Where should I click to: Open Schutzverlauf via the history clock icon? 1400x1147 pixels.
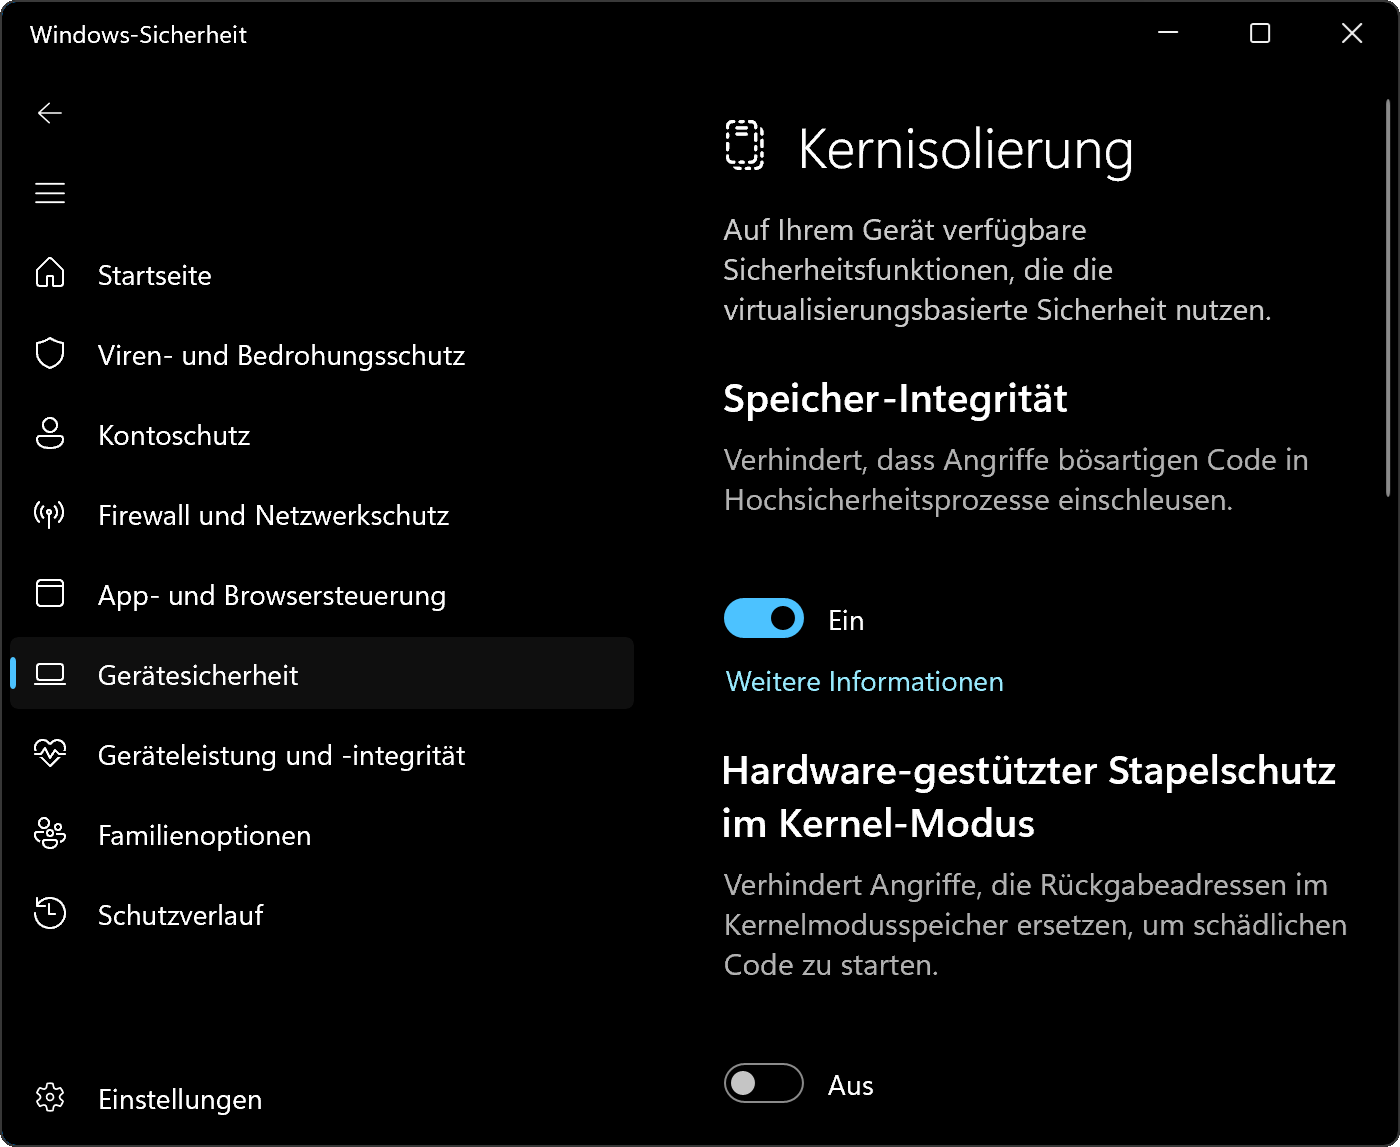pos(49,914)
